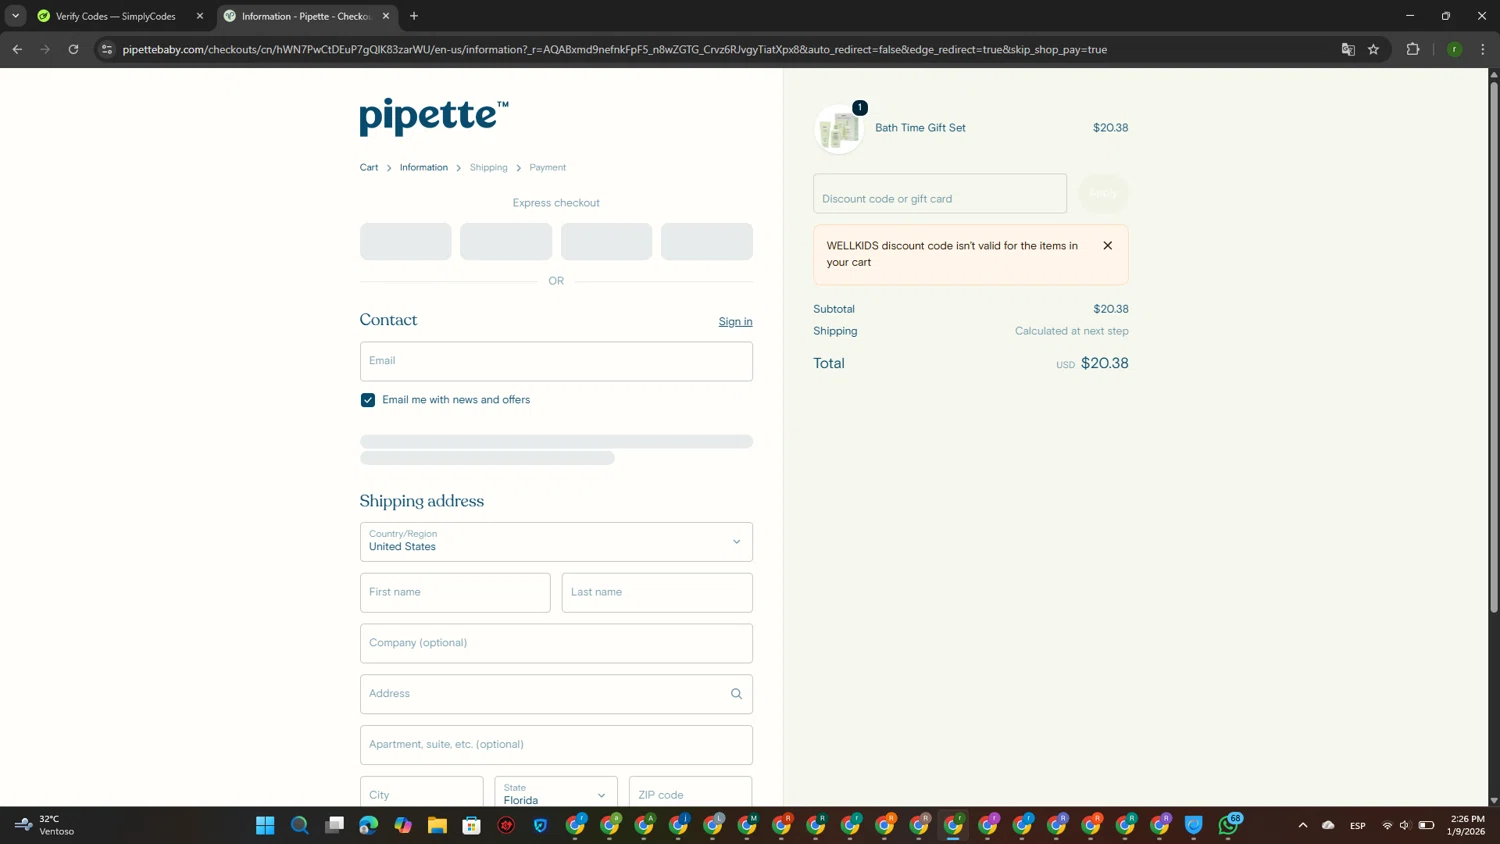Select the Information breadcrumb step
This screenshot has width=1500, height=844.
pyautogui.click(x=424, y=167)
